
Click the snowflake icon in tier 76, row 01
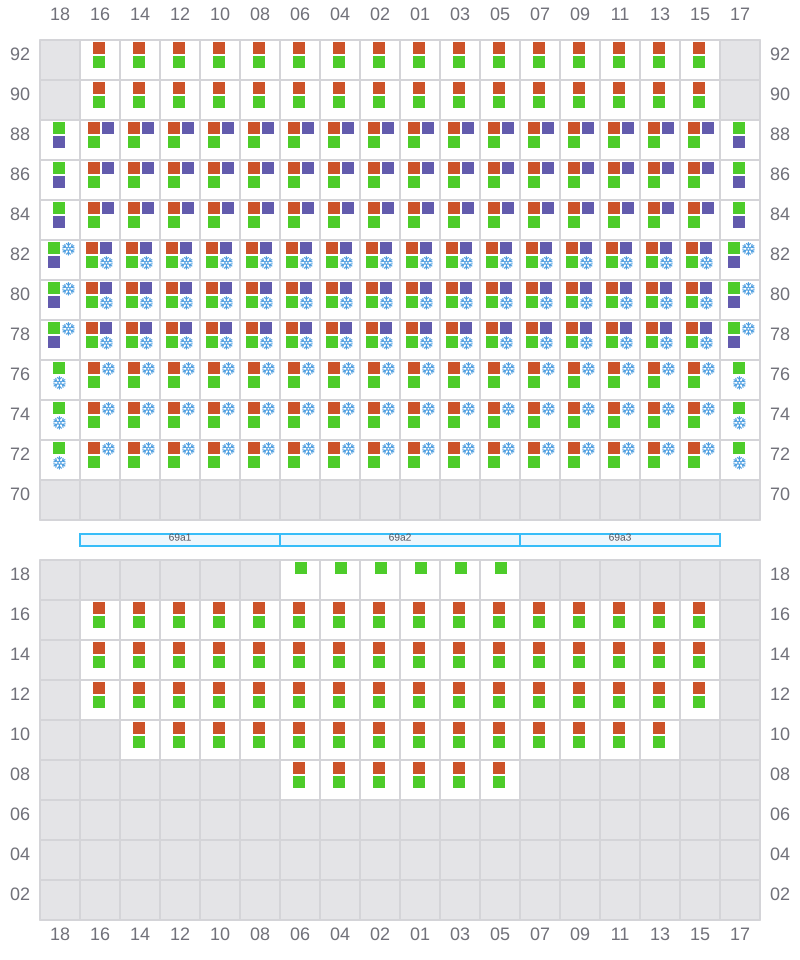428,369
